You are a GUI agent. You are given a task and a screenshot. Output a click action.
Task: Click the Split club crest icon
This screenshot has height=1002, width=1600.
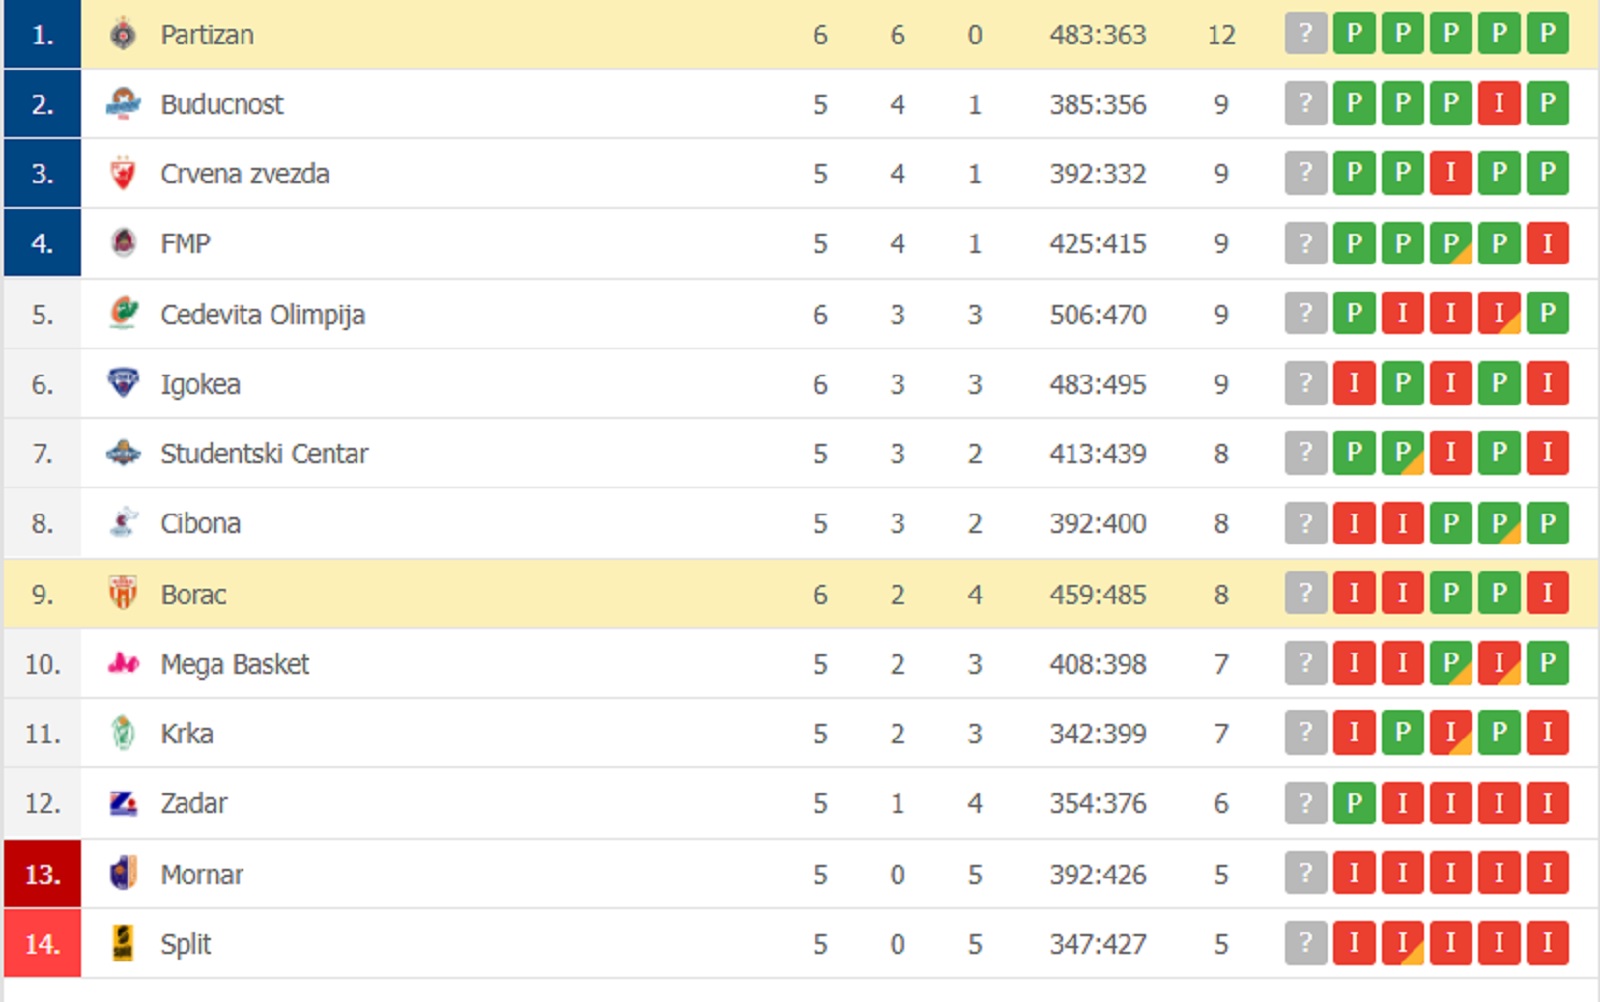click(124, 943)
